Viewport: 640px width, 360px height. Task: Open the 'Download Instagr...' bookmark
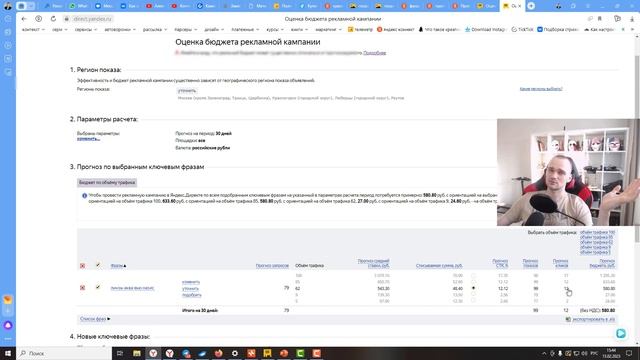pyautogui.click(x=485, y=29)
